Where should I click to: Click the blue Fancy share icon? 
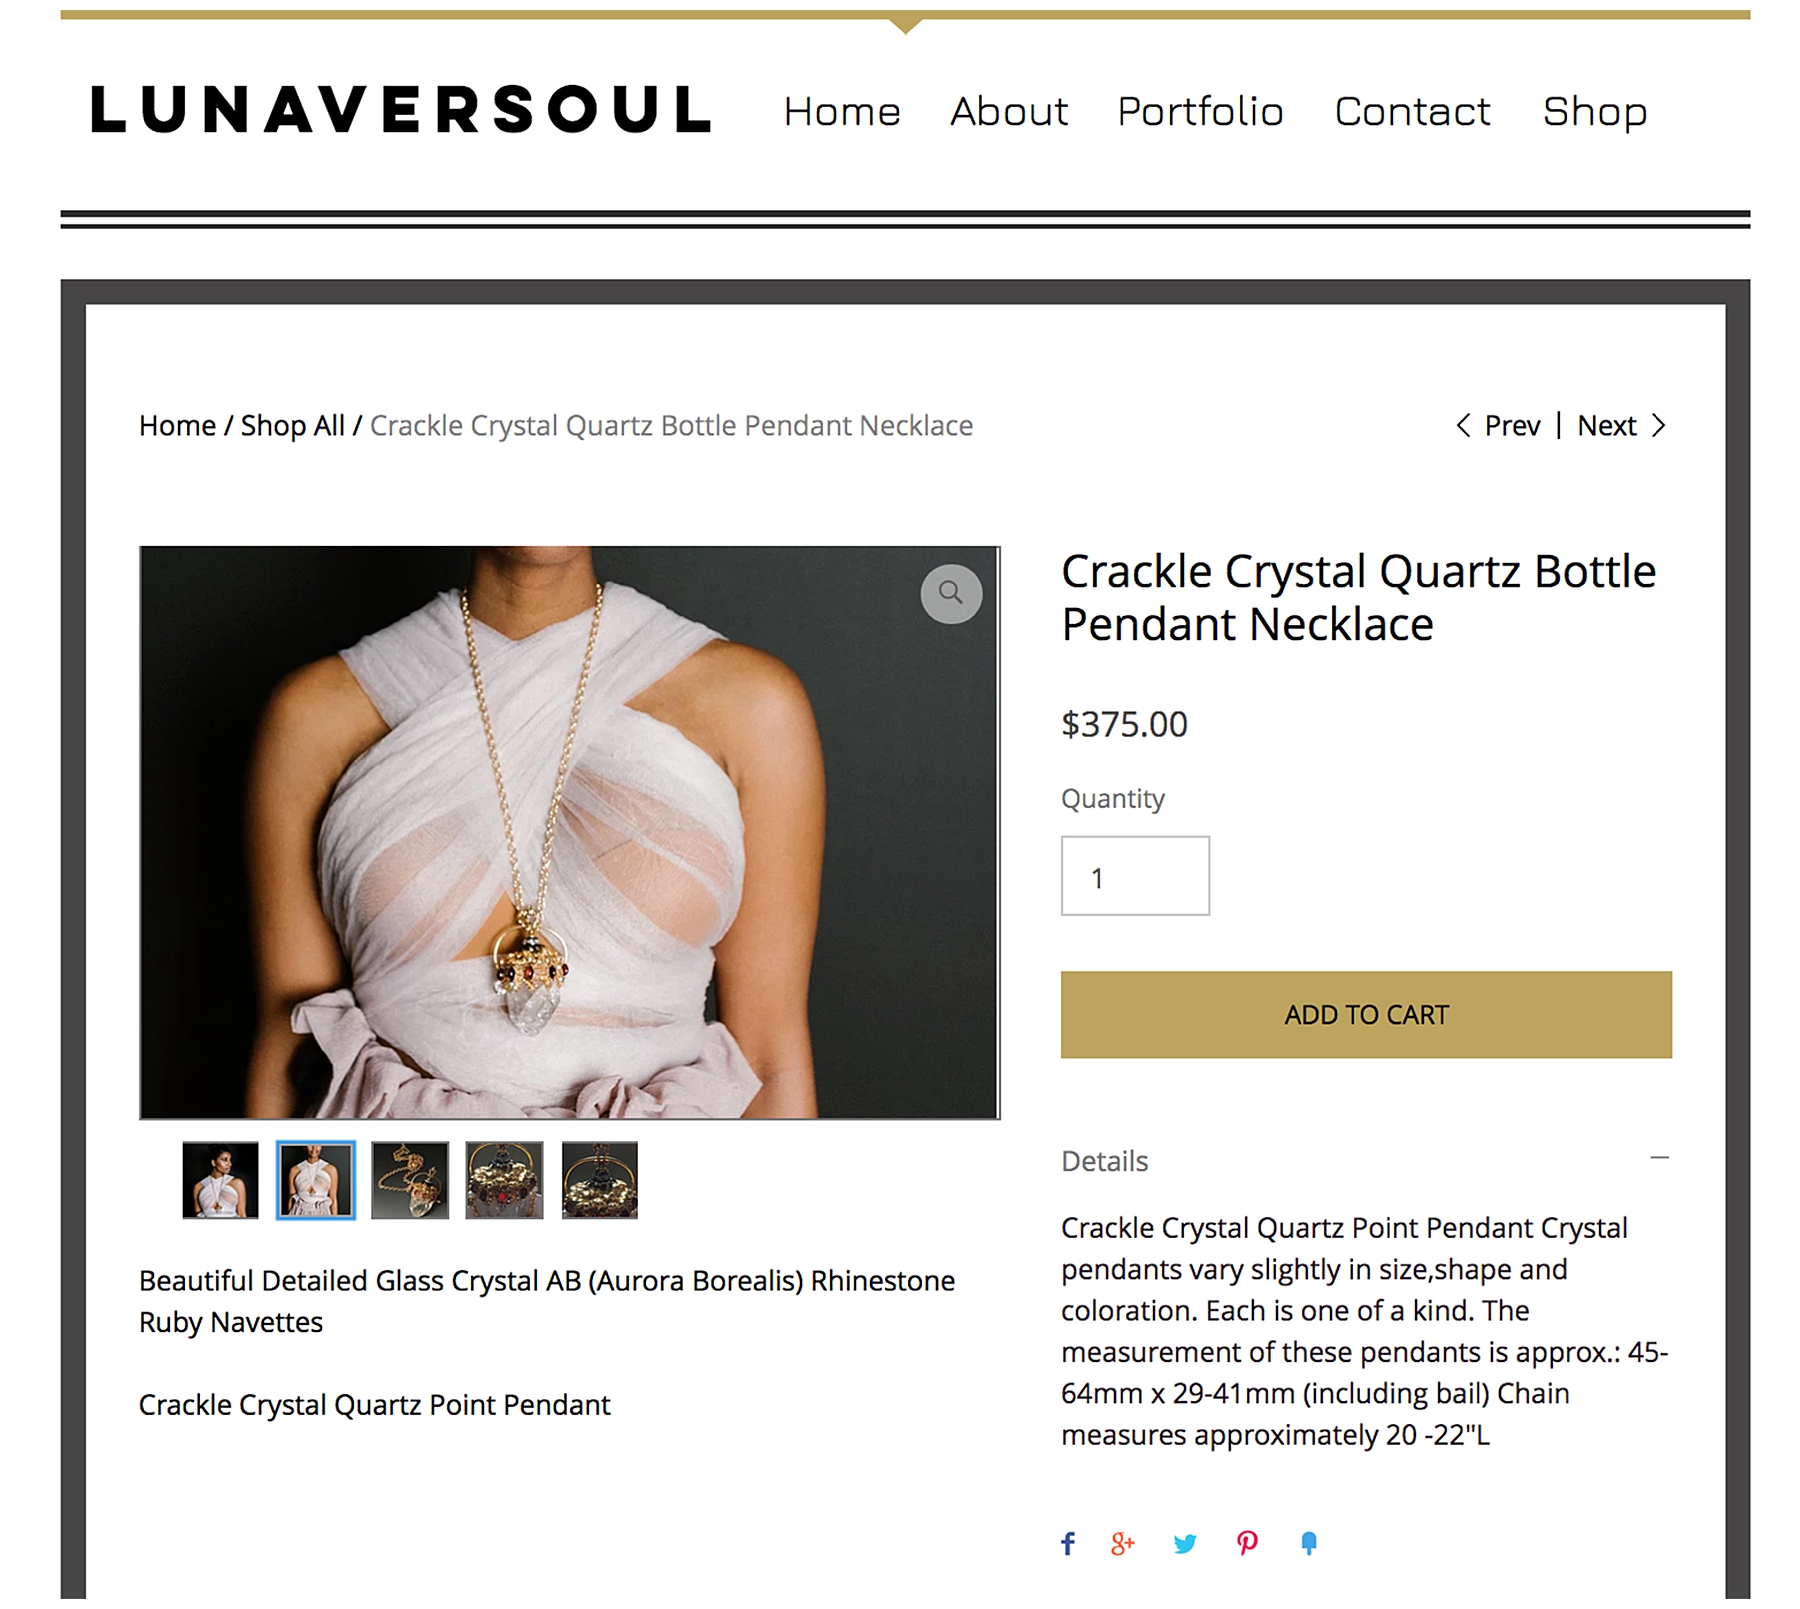pyautogui.click(x=1309, y=1543)
